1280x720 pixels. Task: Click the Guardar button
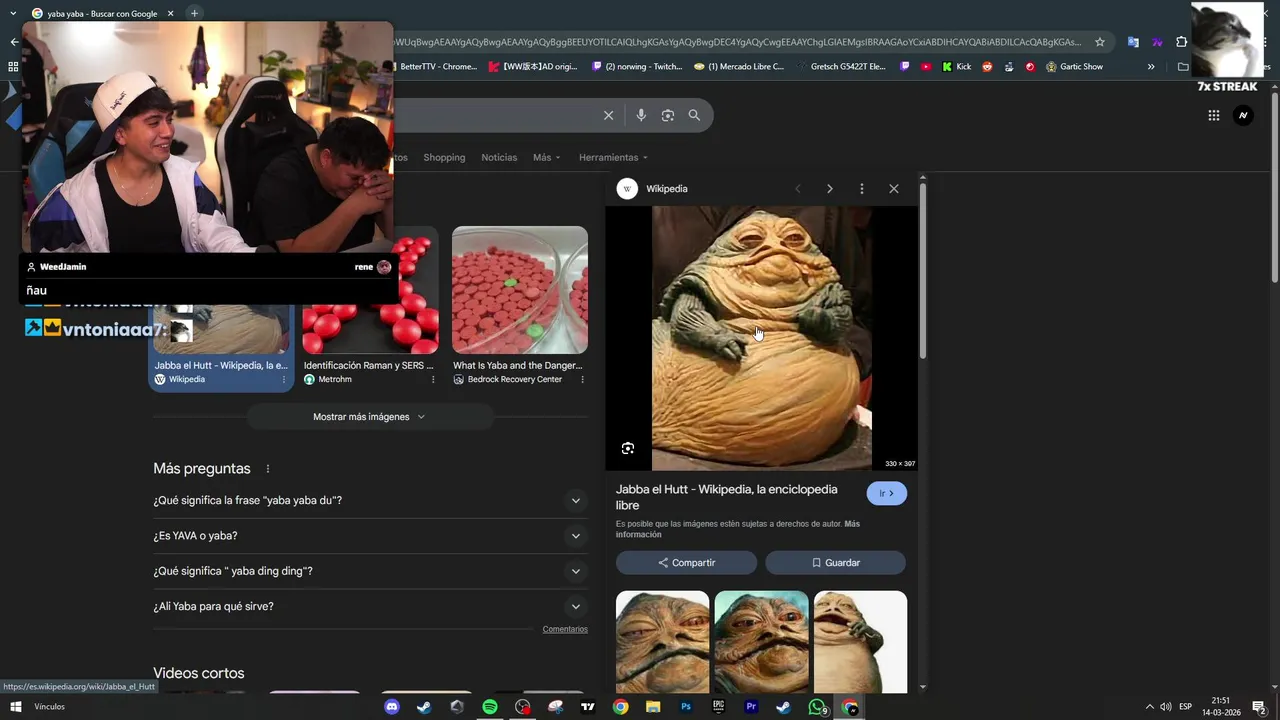(835, 563)
